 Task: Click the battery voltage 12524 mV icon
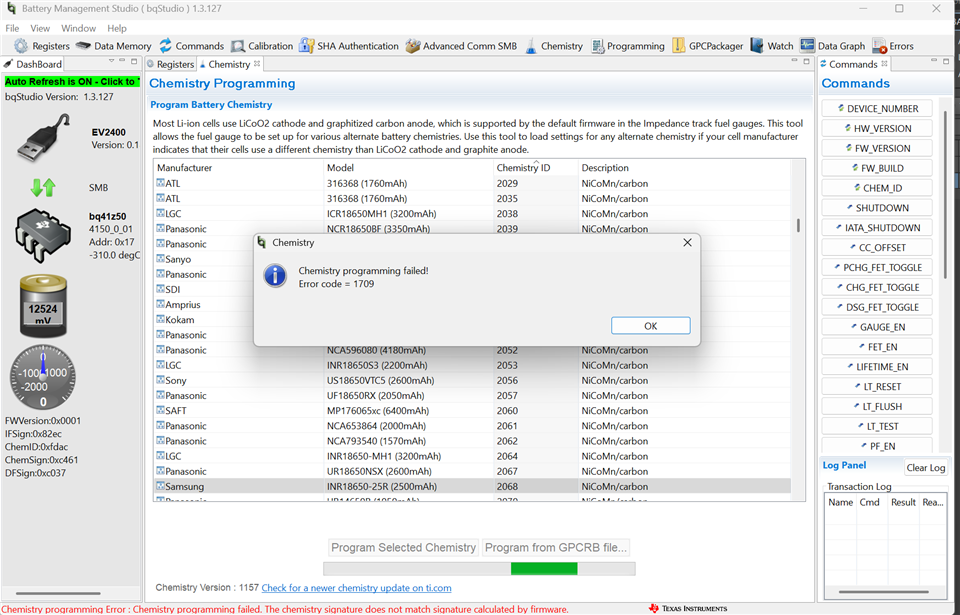[43, 306]
